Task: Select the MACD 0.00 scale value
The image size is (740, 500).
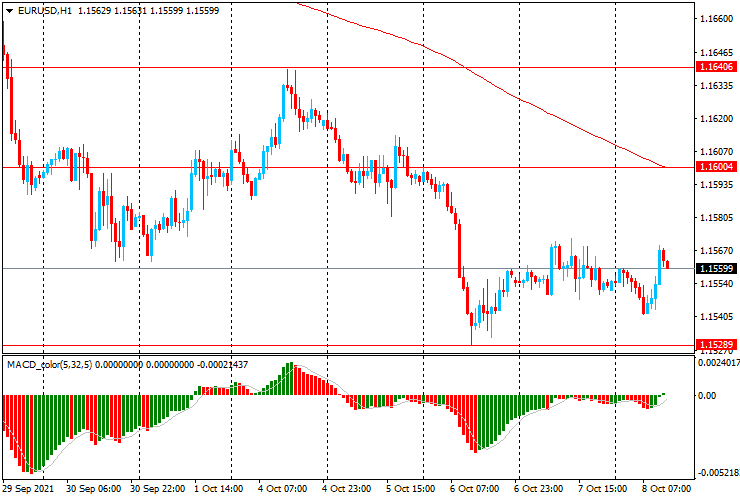Action: (x=707, y=395)
